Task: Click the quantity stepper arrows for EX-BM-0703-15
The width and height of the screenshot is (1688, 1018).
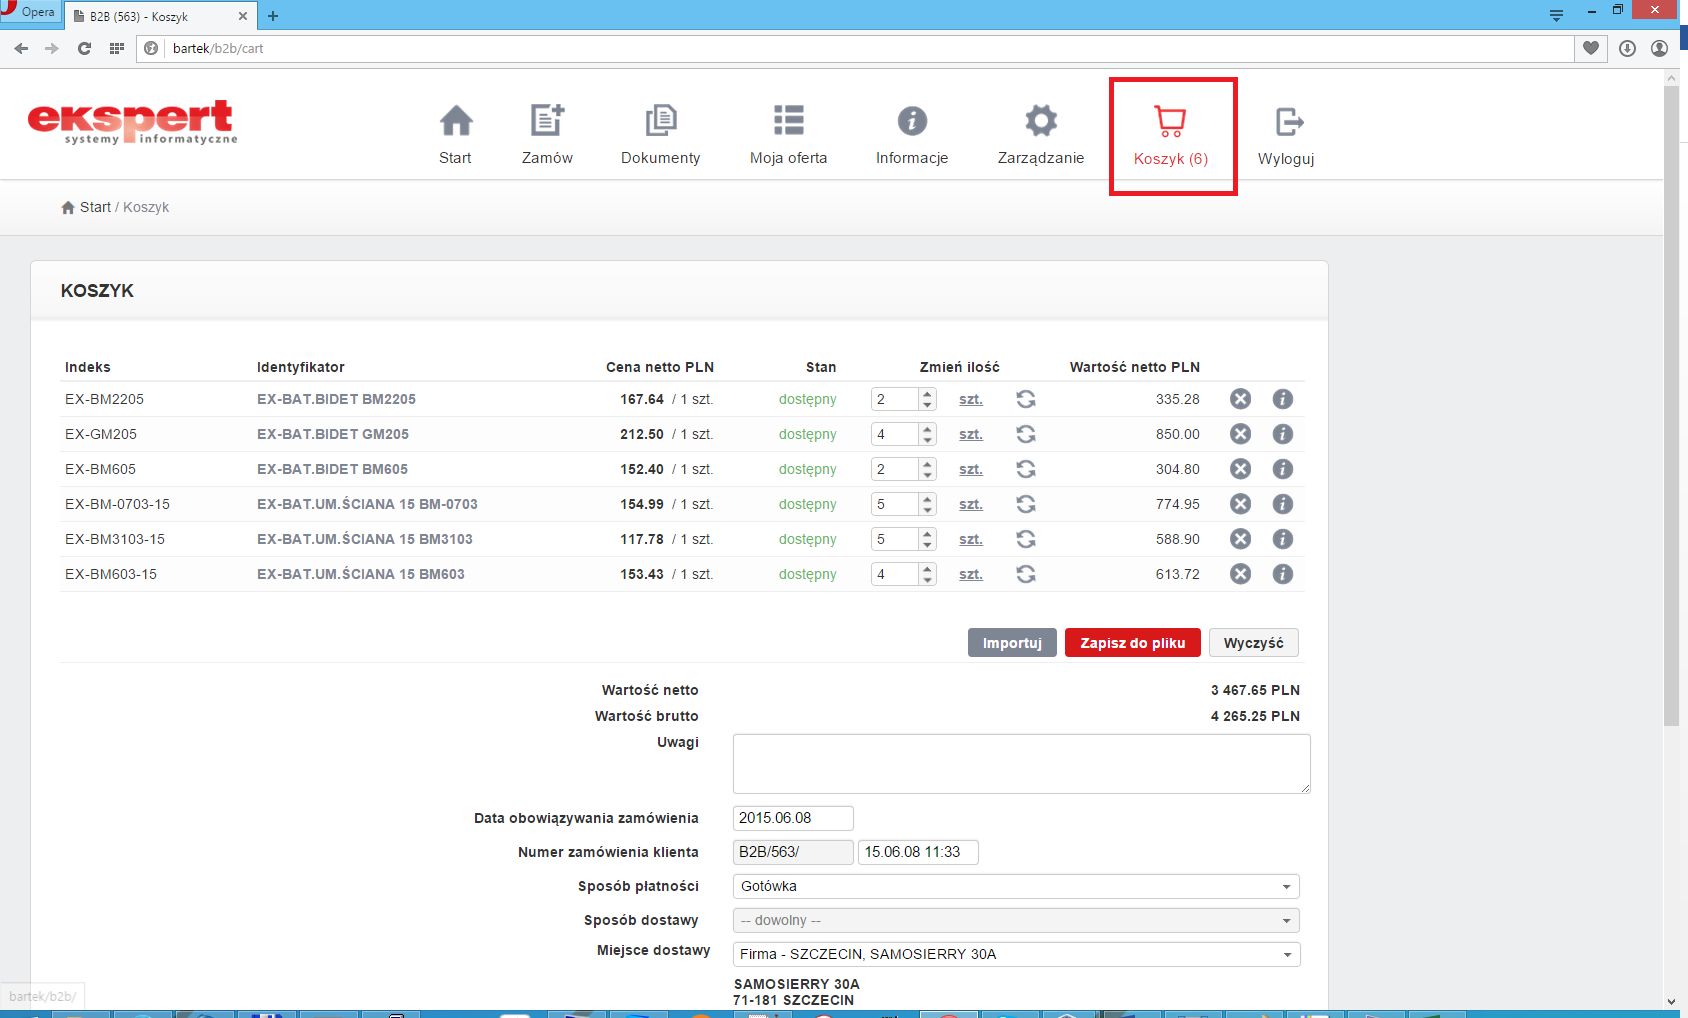Action: click(x=928, y=504)
